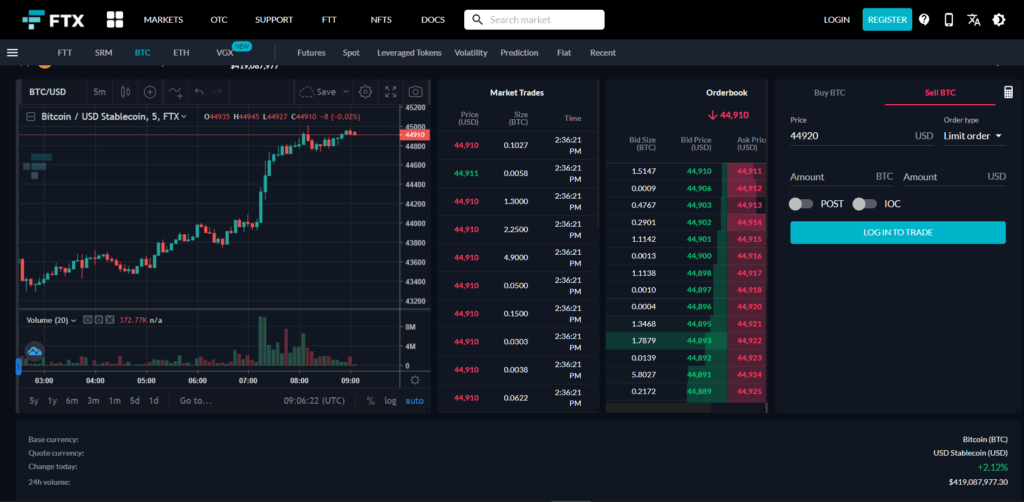The image size is (1024, 502).
Task: Toggle log scale on chart
Action: tap(391, 401)
